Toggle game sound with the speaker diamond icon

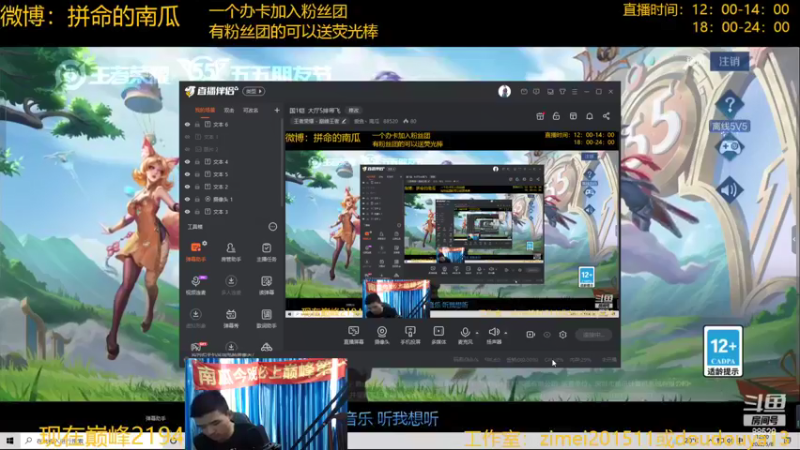(x=730, y=190)
